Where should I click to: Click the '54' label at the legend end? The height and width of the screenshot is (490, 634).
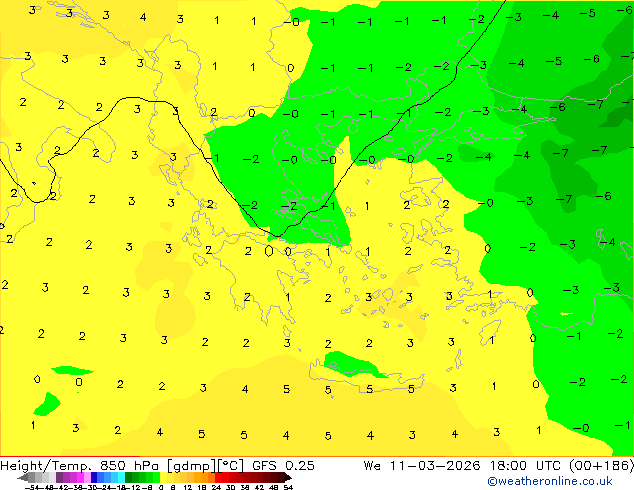288,487
